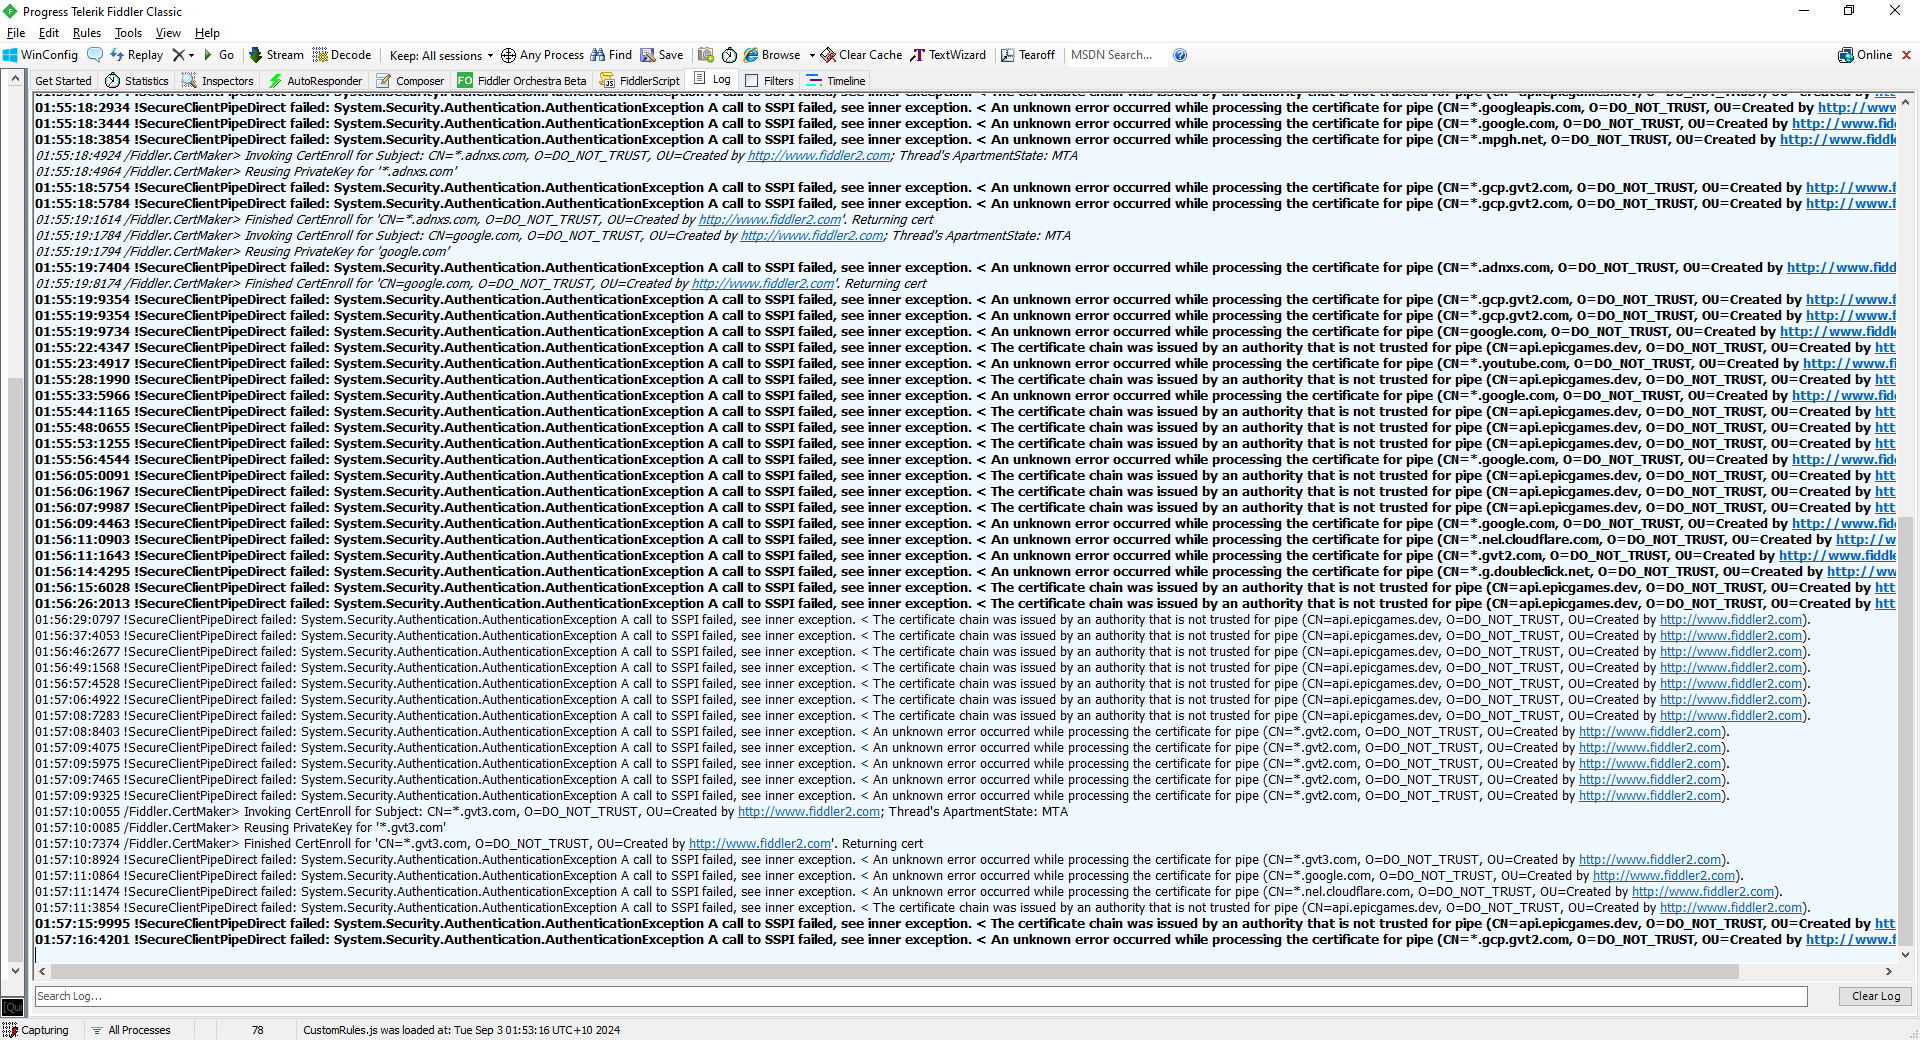Switch to the Get Started tab
This screenshot has height=1040, width=1920.
63,81
